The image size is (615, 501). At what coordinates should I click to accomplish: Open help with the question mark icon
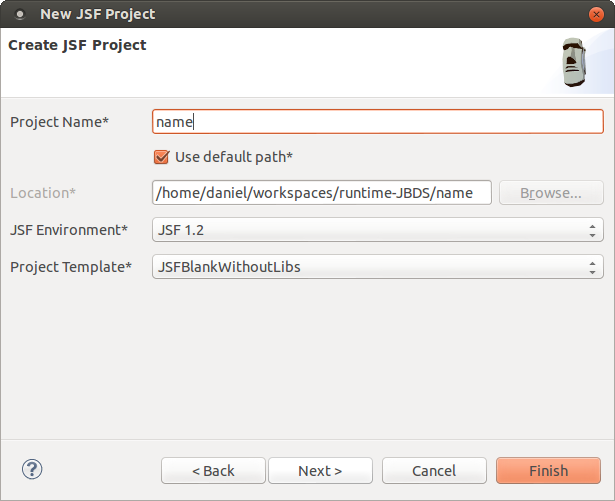[x=32, y=469]
